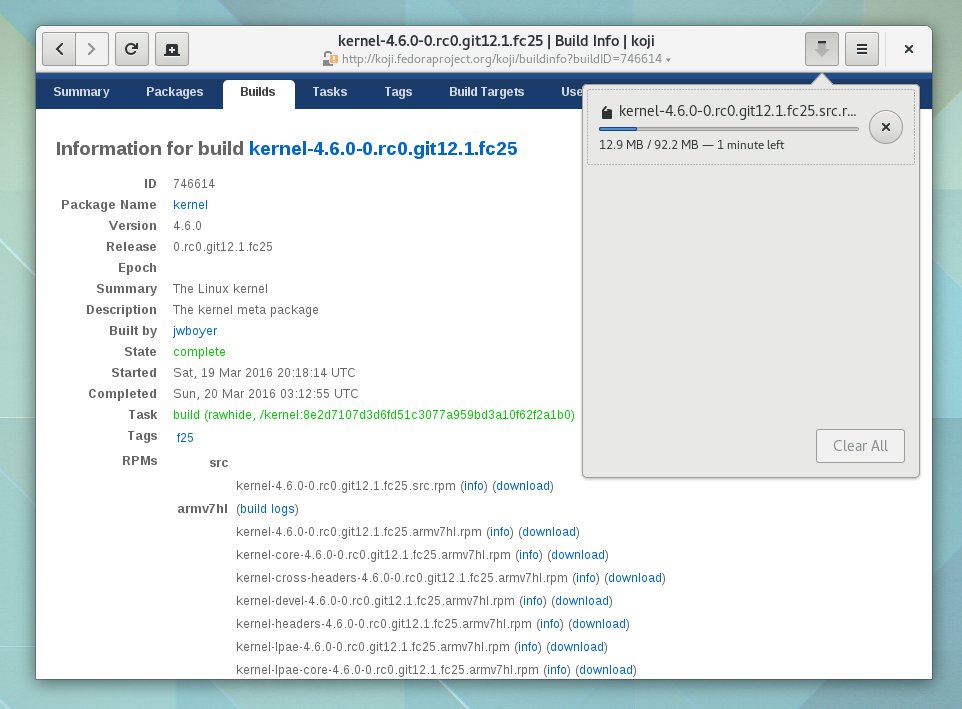Image resolution: width=962 pixels, height=709 pixels.
Task: Open the Build Targets tab
Action: pos(486,92)
